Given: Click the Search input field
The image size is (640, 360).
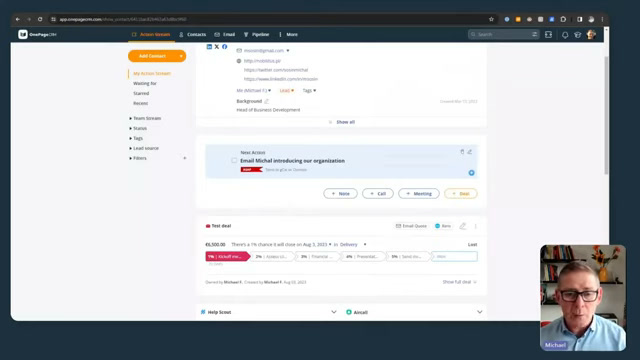Looking at the screenshot, I should click(x=503, y=35).
